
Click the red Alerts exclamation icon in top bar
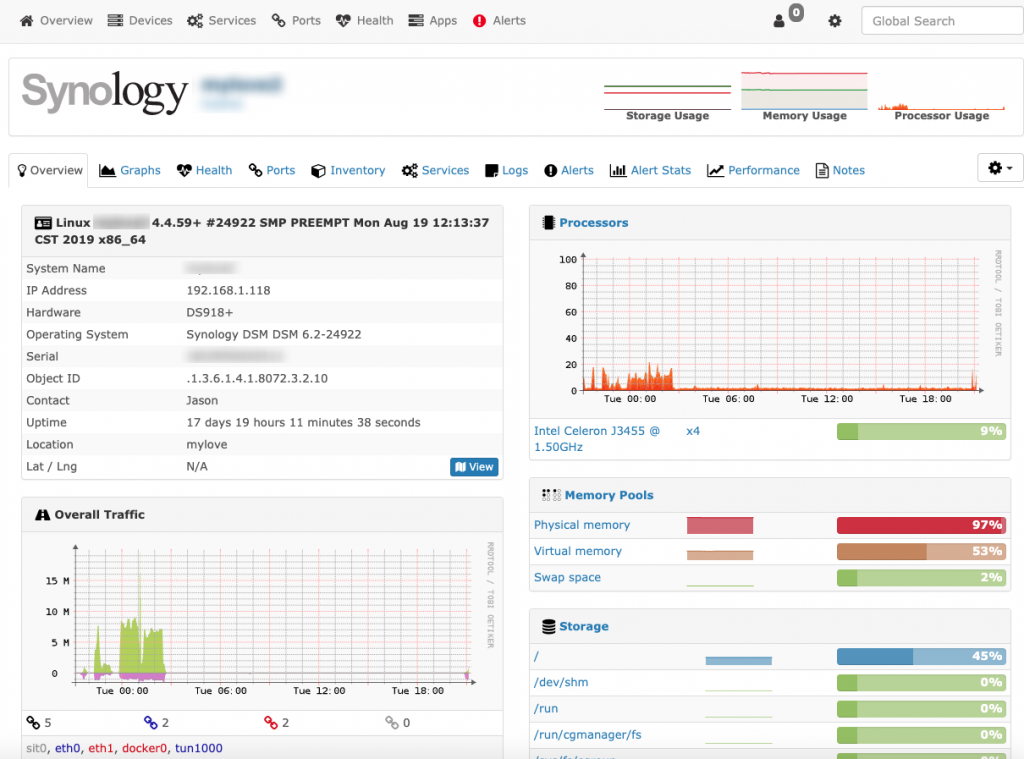pyautogui.click(x=479, y=21)
